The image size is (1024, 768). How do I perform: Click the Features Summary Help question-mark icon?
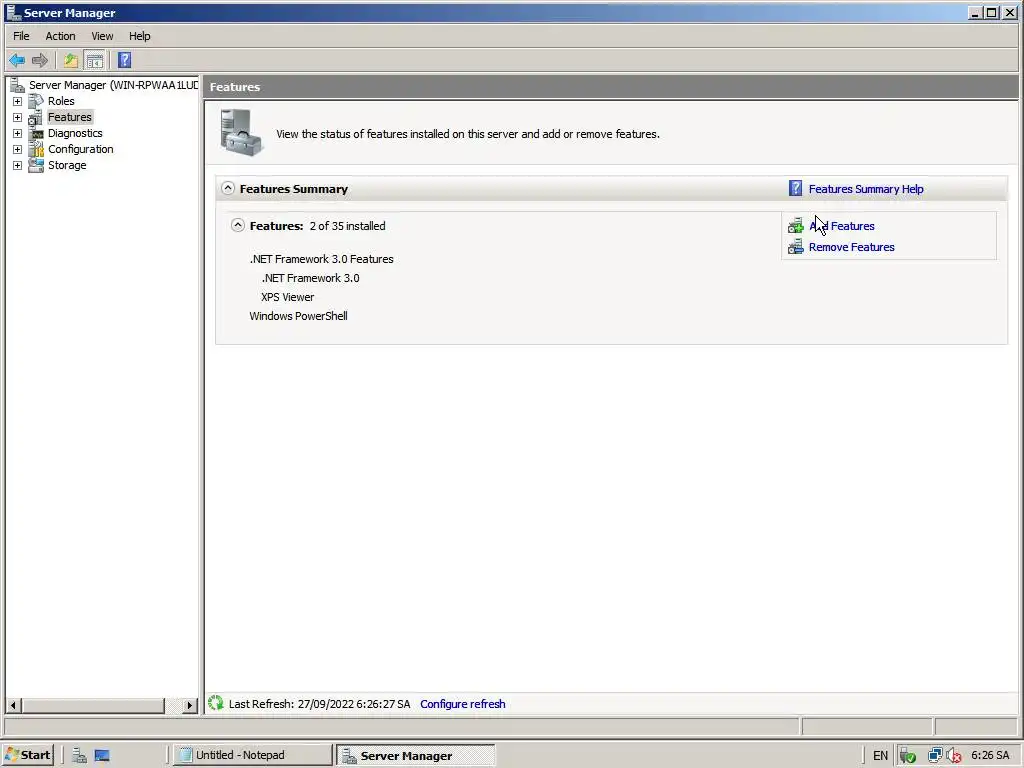(795, 189)
